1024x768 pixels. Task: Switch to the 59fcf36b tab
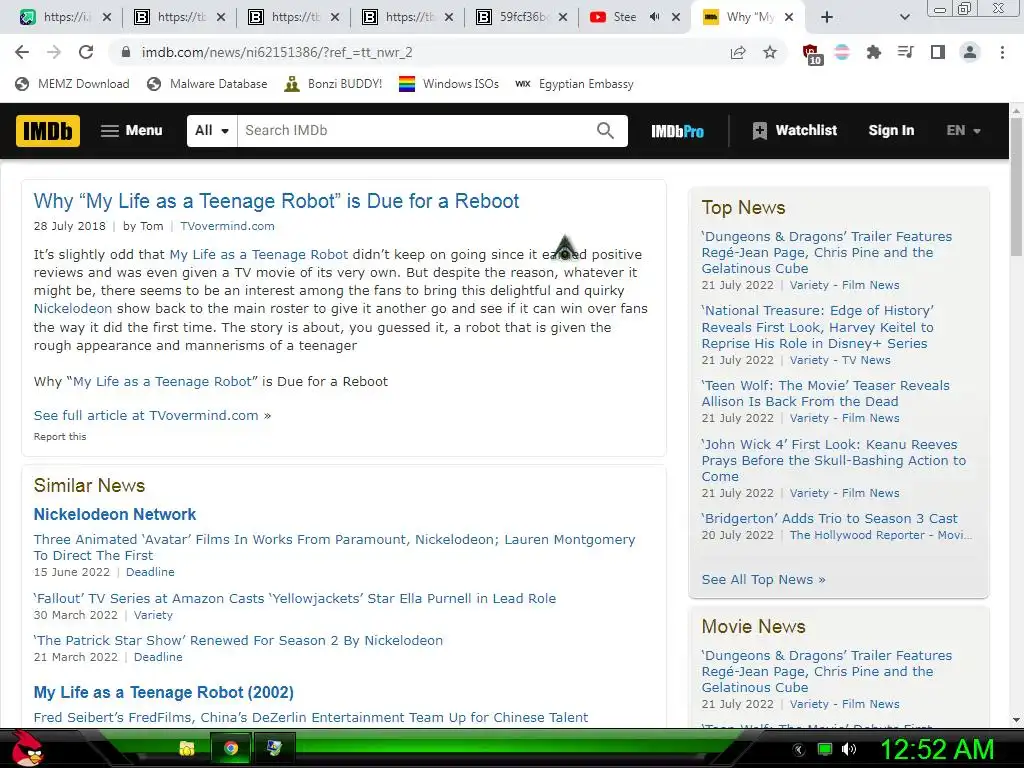tap(521, 18)
